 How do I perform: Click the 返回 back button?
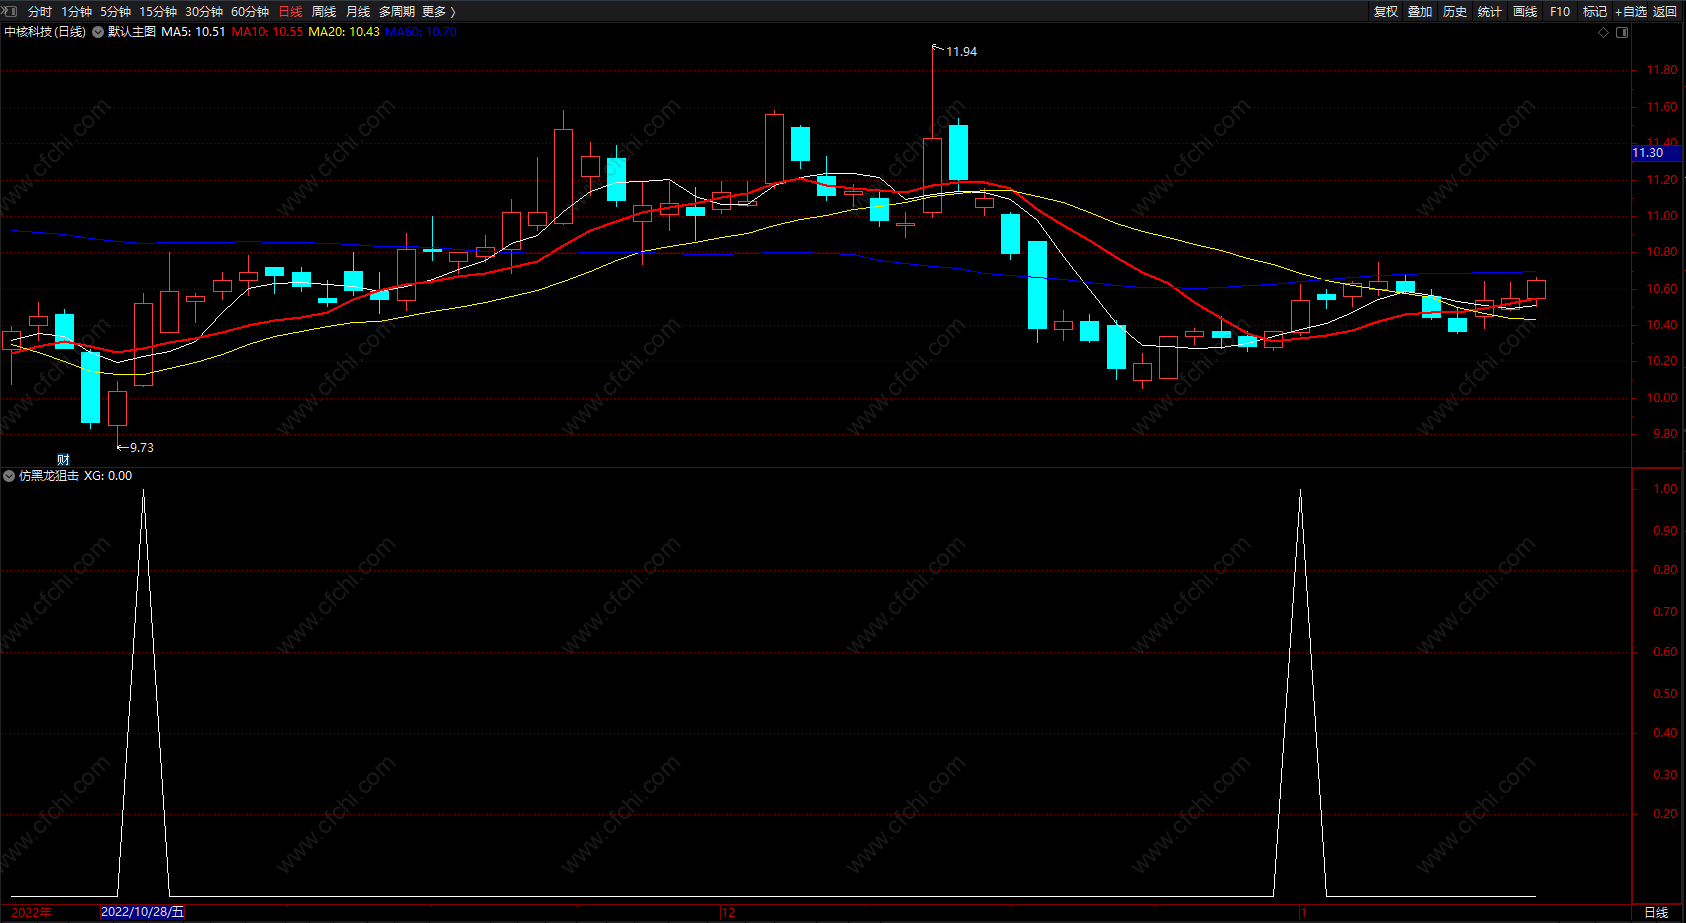(1665, 12)
